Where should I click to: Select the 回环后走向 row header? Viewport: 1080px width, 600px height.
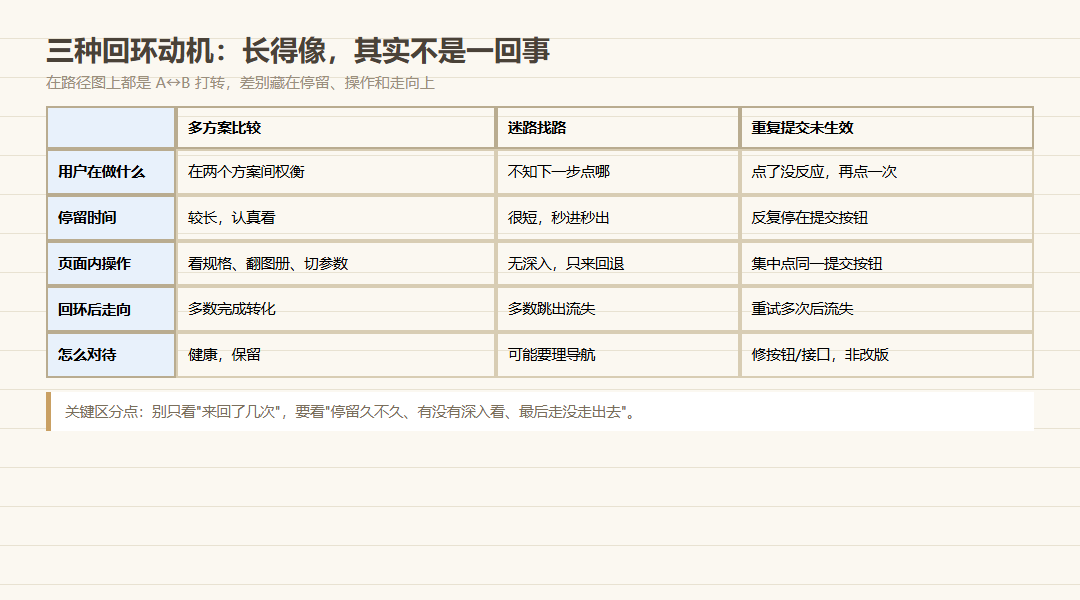111,309
